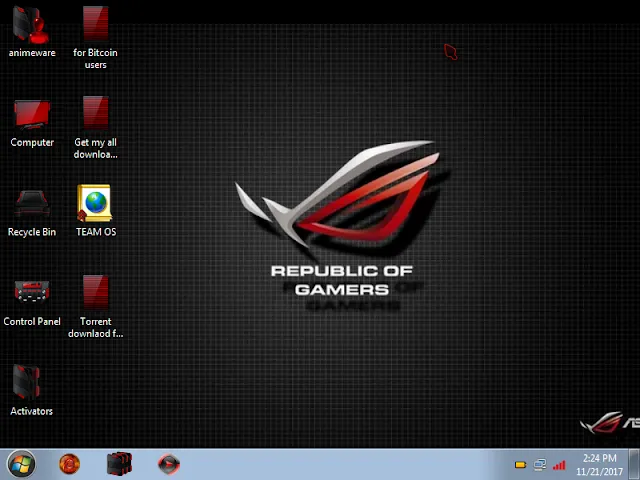Open the TEAM OS shortcut icon
Screen dimensions: 640x480
(94, 203)
